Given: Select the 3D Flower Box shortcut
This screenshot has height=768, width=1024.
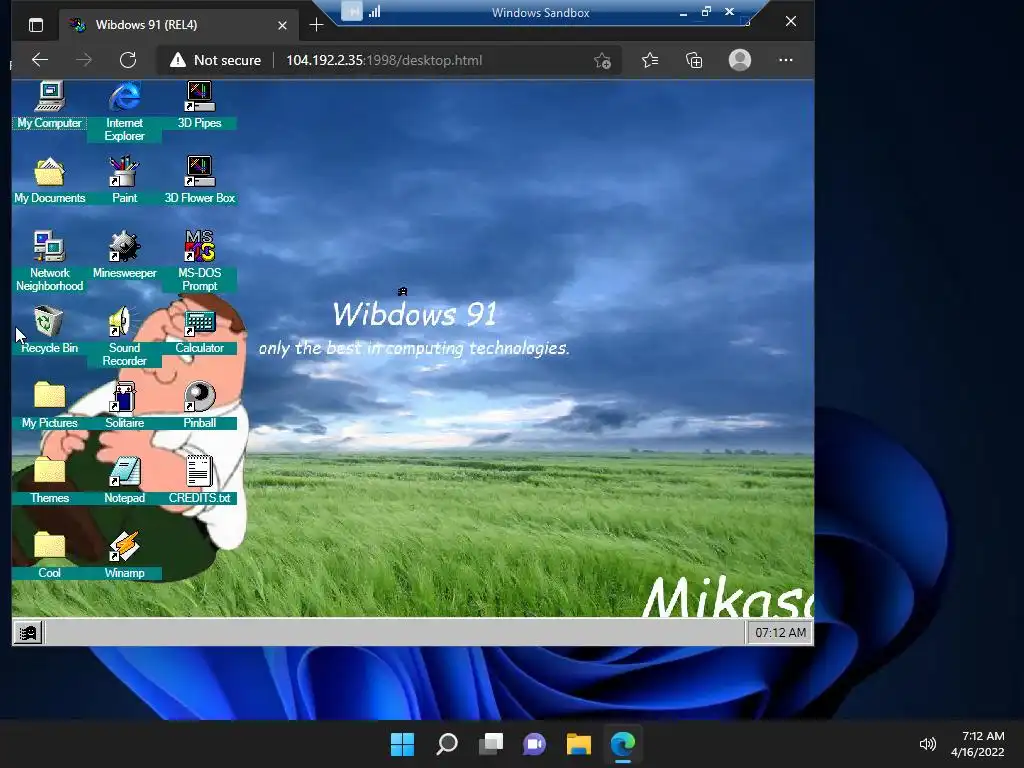Looking at the screenshot, I should tap(199, 180).
